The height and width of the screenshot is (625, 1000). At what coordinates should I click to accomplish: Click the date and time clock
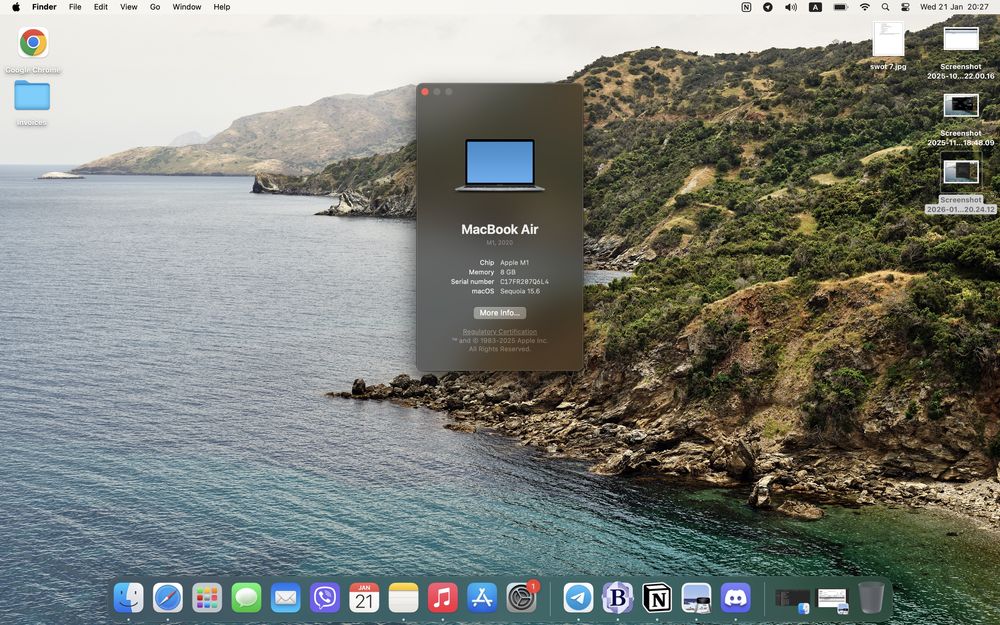pyautogui.click(x=954, y=7)
